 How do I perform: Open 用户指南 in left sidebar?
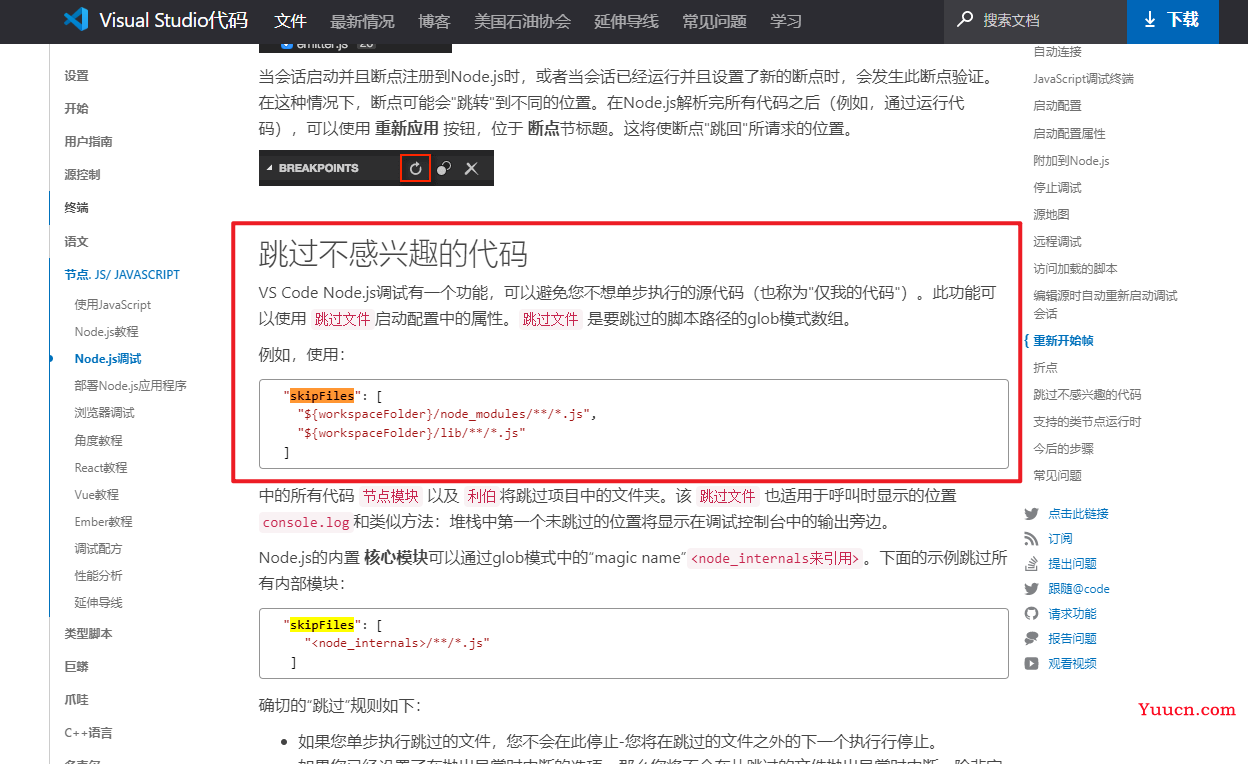88,141
